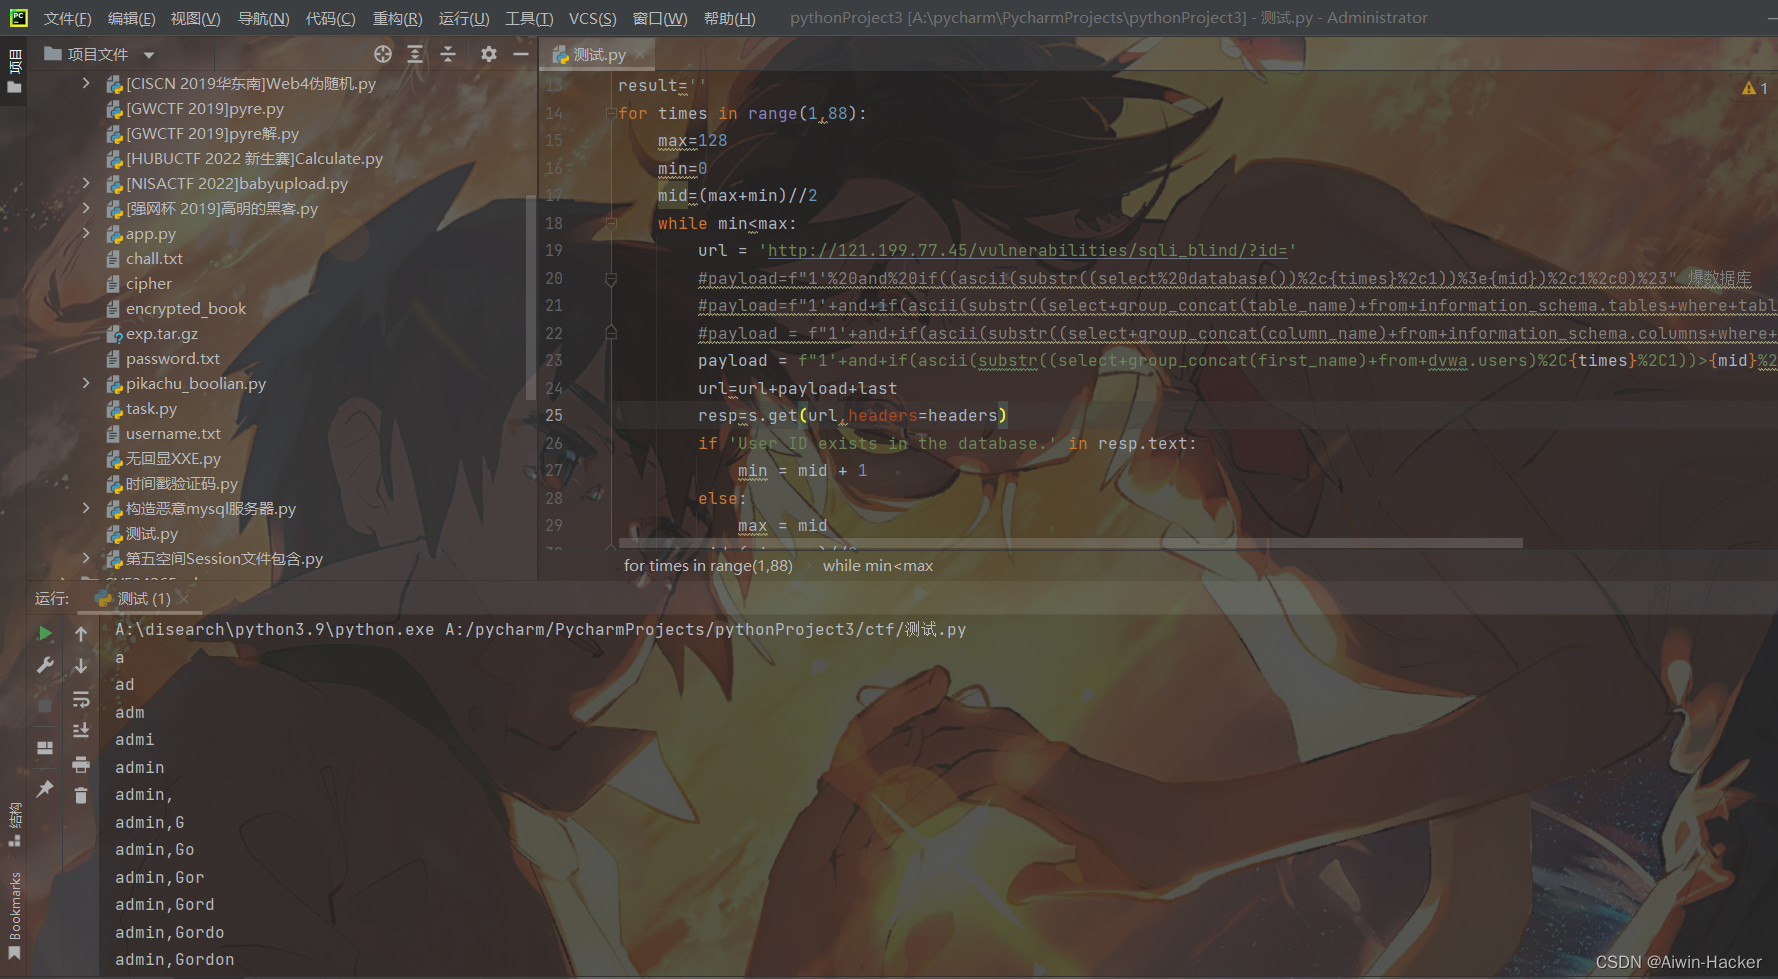Open the Project tool window sidebar icon
This screenshot has height=979, width=1778.
[14, 70]
